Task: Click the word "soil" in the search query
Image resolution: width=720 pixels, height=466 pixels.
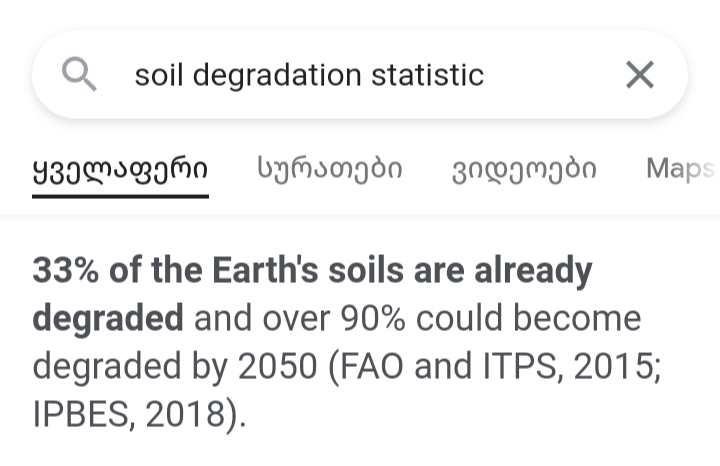Action: [159, 75]
